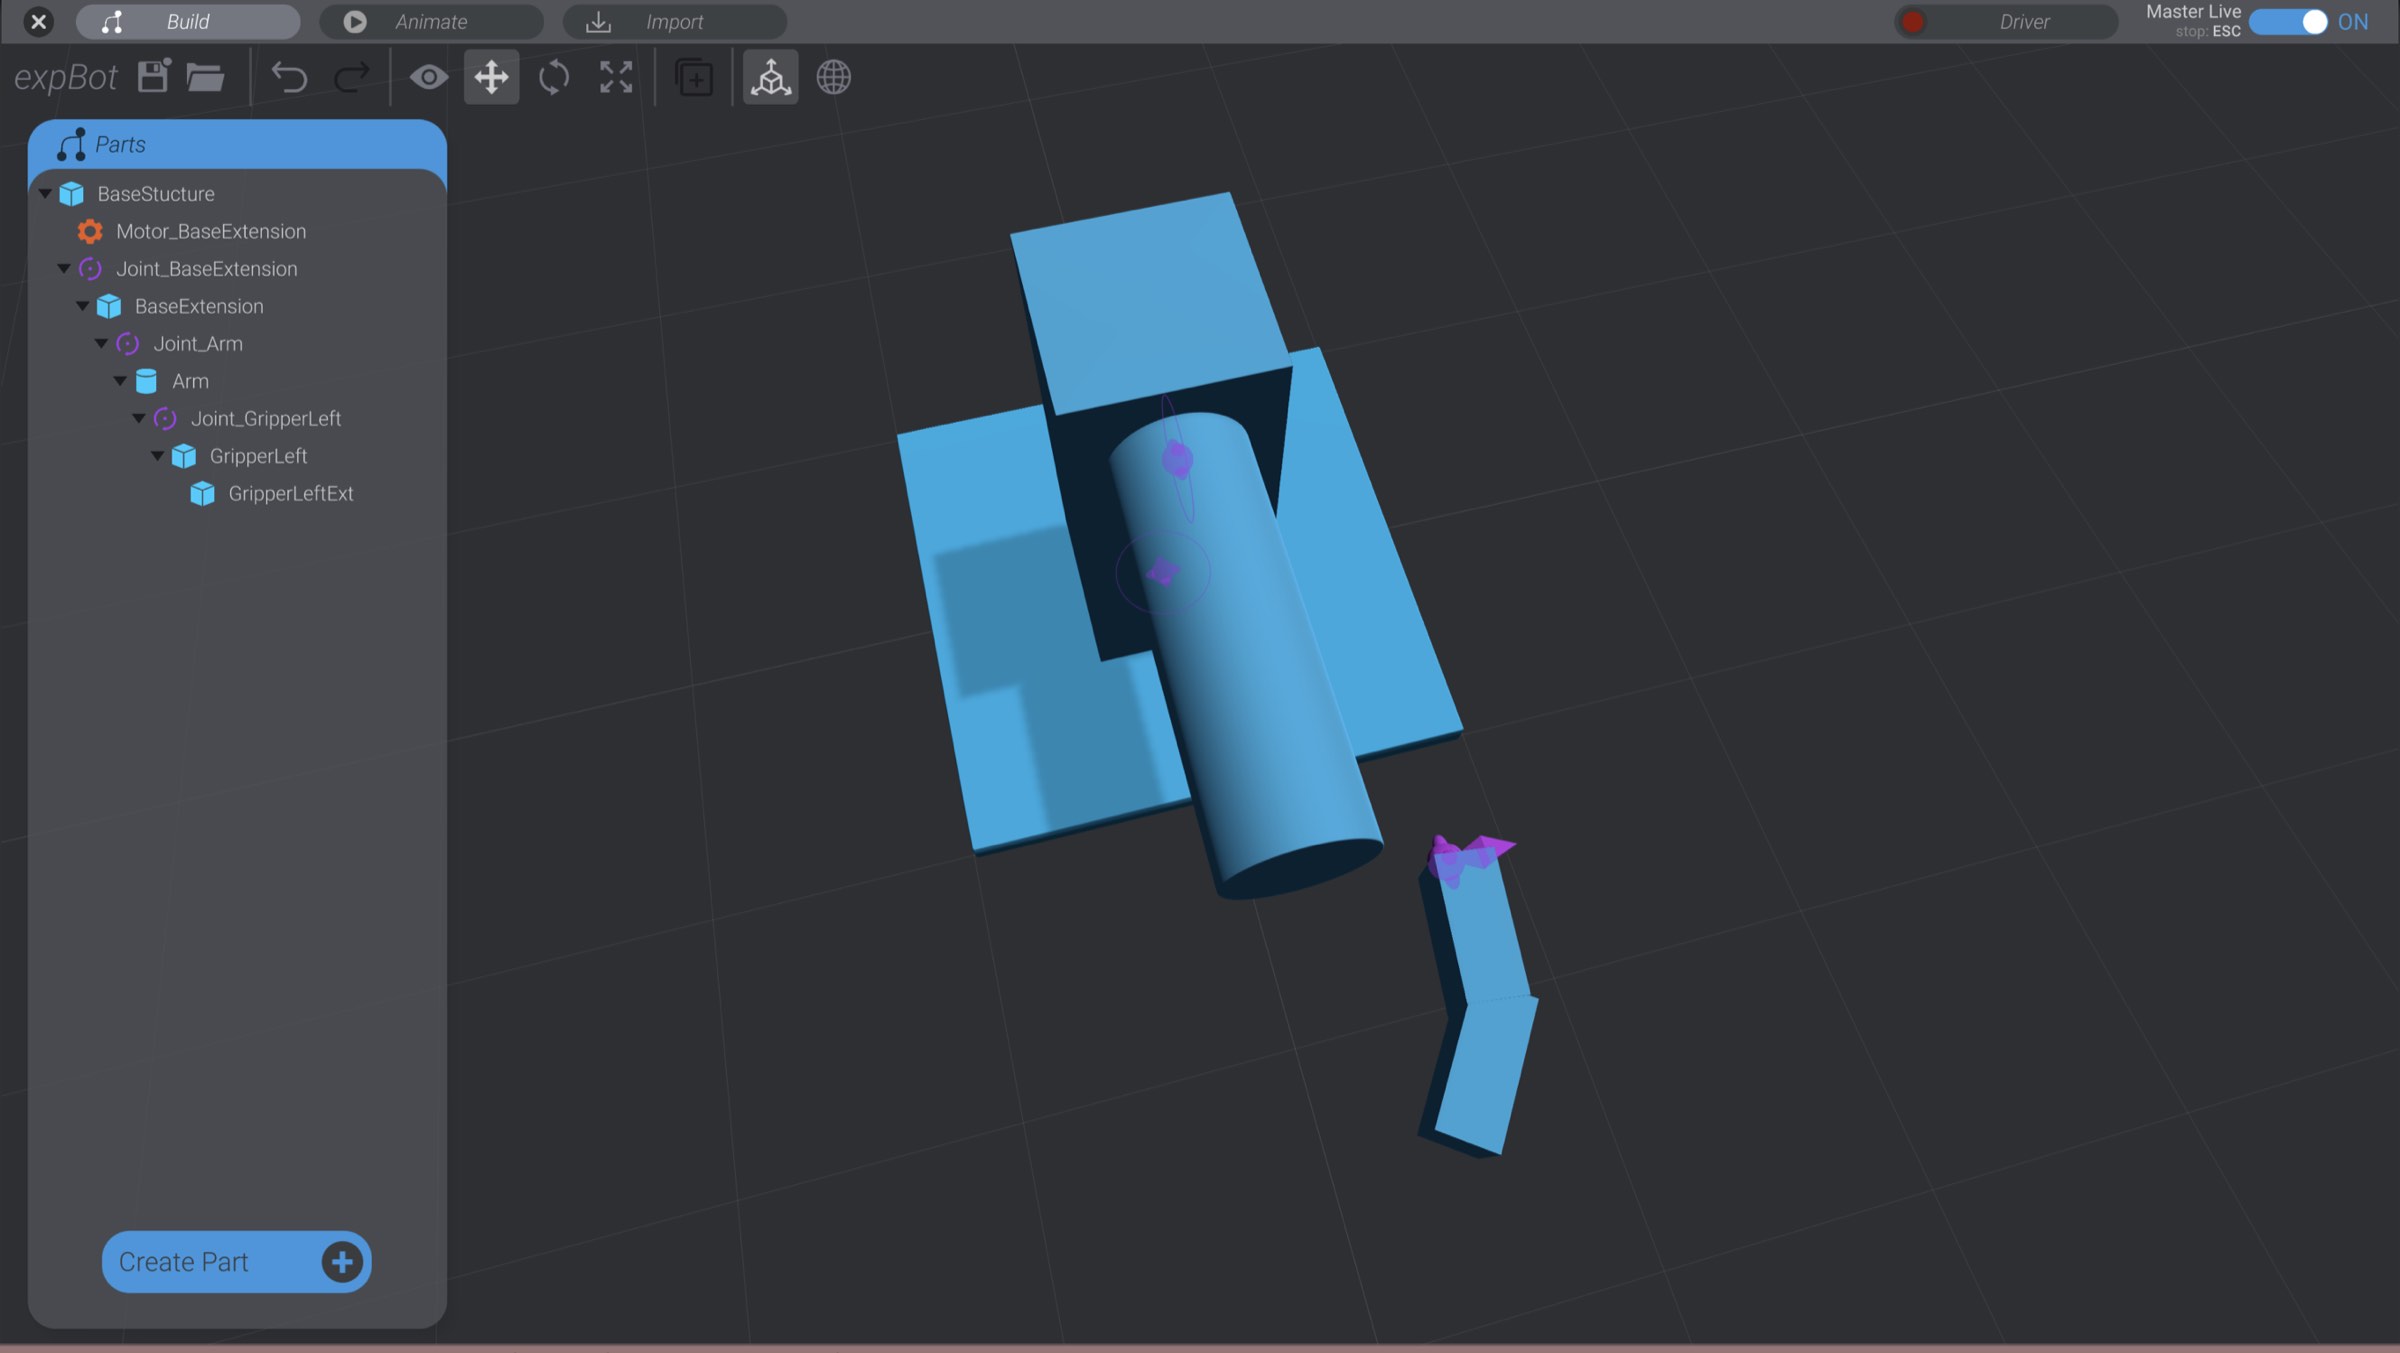The width and height of the screenshot is (2400, 1353).
Task: Collapse the Joint_Arm node
Action: (x=101, y=343)
